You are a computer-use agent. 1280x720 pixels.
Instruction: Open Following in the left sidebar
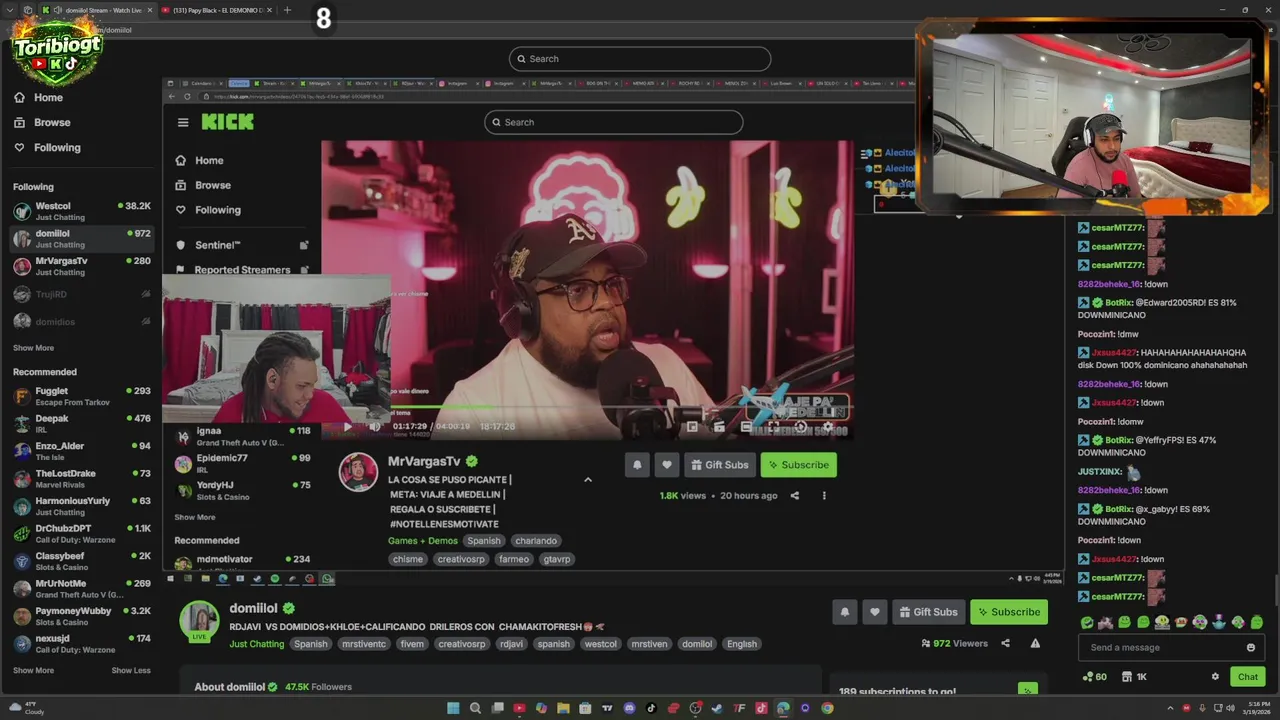tap(48, 147)
